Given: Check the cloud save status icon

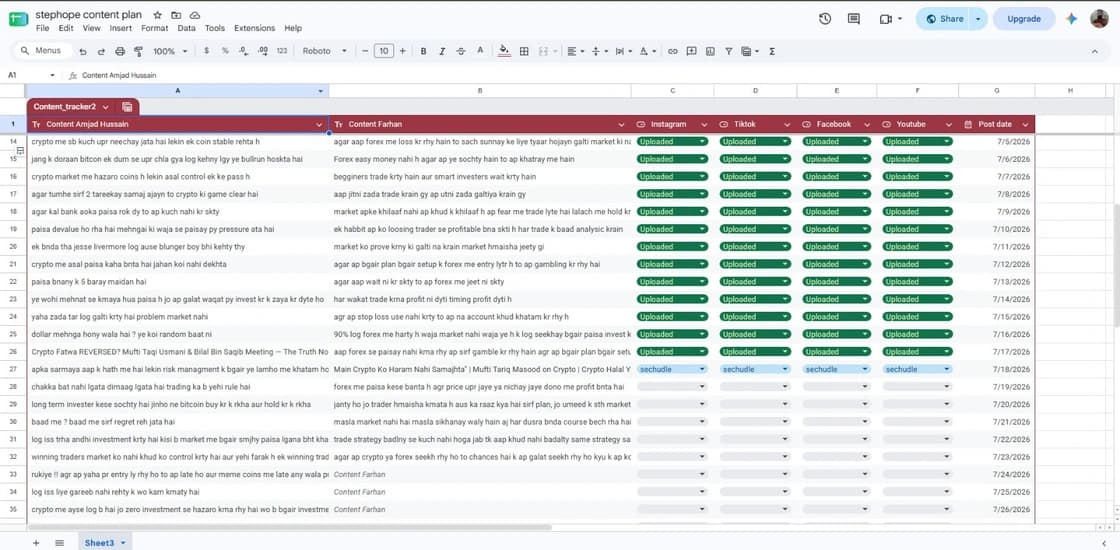Looking at the screenshot, I should [194, 15].
